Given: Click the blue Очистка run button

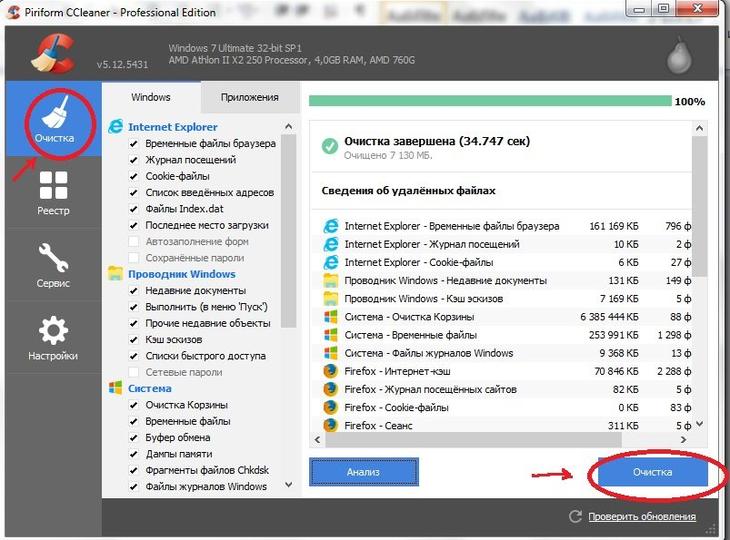Looking at the screenshot, I should pos(652,472).
